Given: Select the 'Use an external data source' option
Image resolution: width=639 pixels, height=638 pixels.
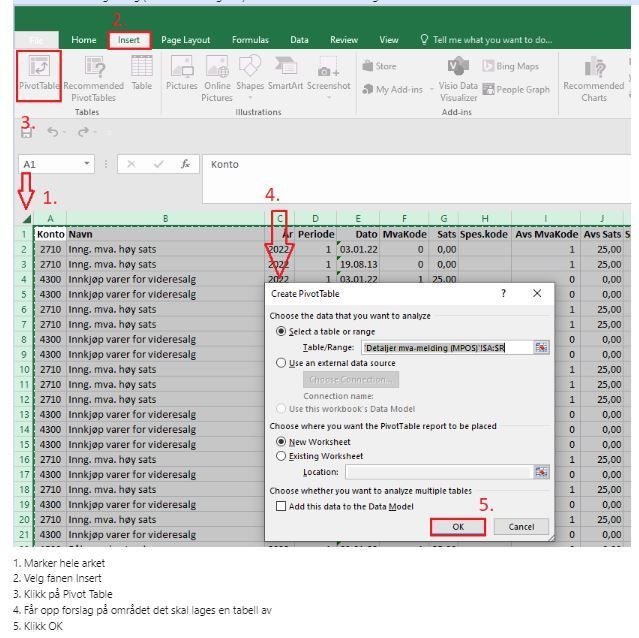Looking at the screenshot, I should point(281,363).
